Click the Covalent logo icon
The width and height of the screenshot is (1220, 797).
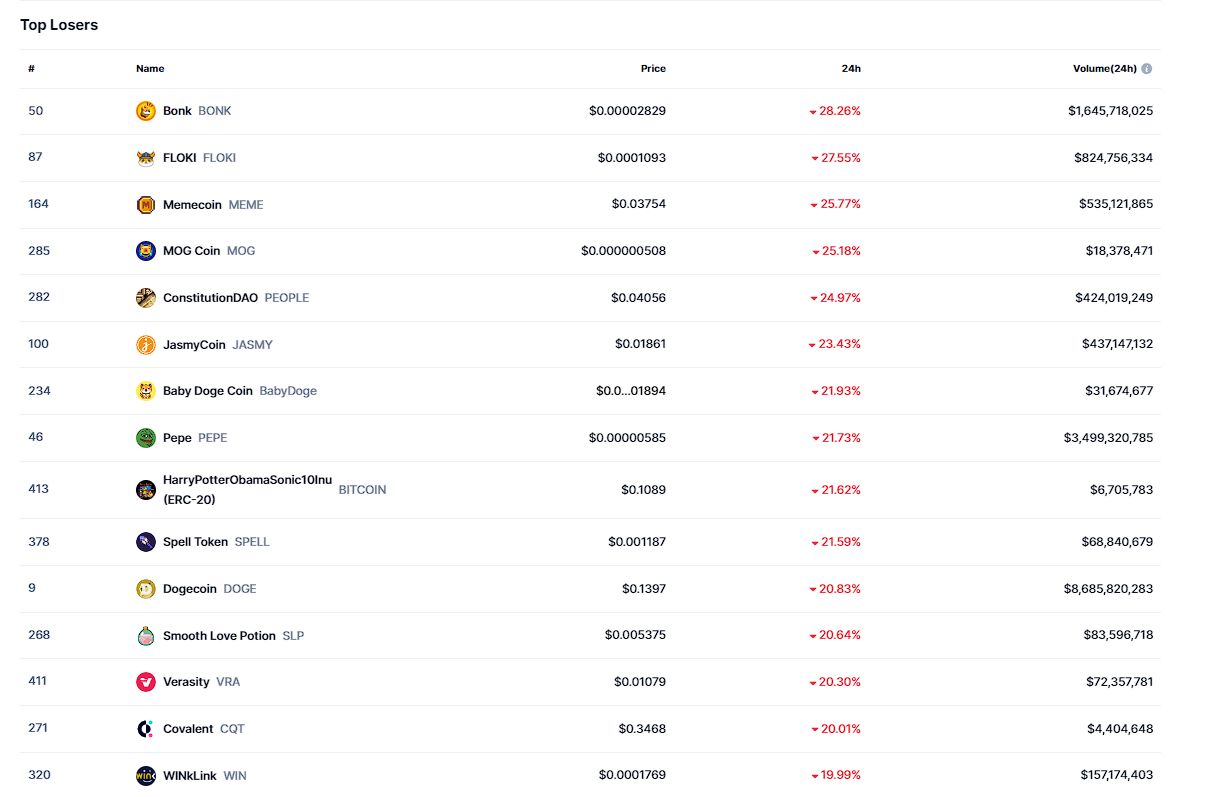click(x=146, y=729)
